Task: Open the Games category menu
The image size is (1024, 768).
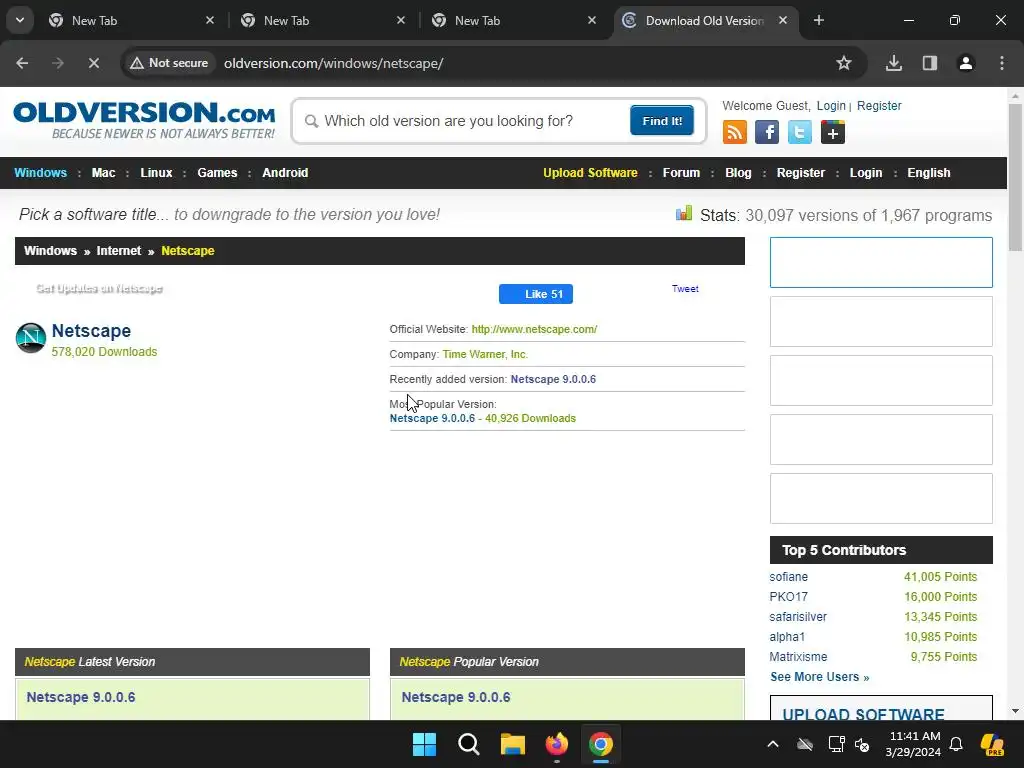Action: [217, 173]
